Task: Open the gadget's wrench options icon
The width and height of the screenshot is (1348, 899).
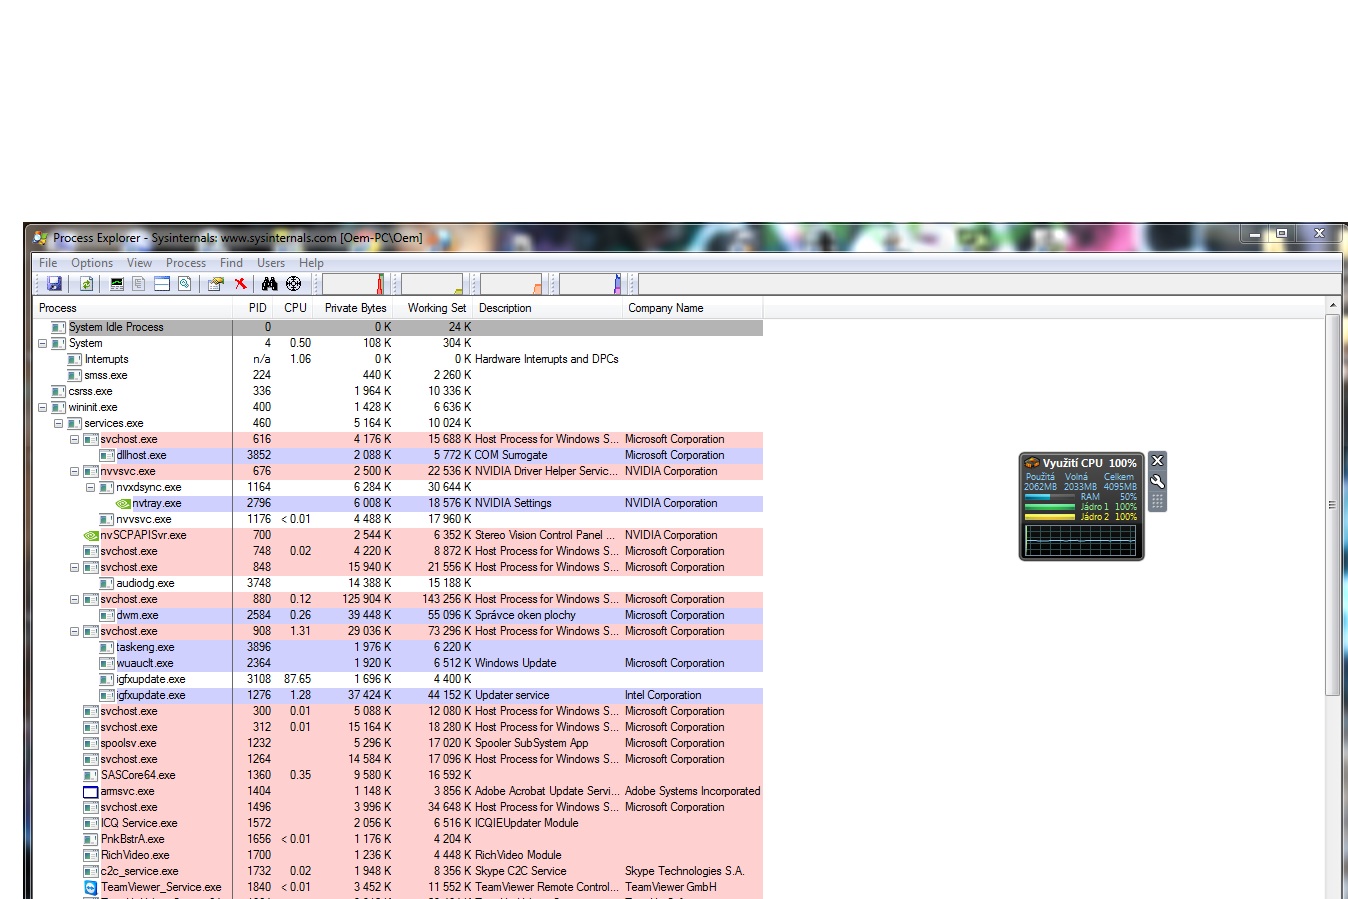Action: pyautogui.click(x=1157, y=481)
